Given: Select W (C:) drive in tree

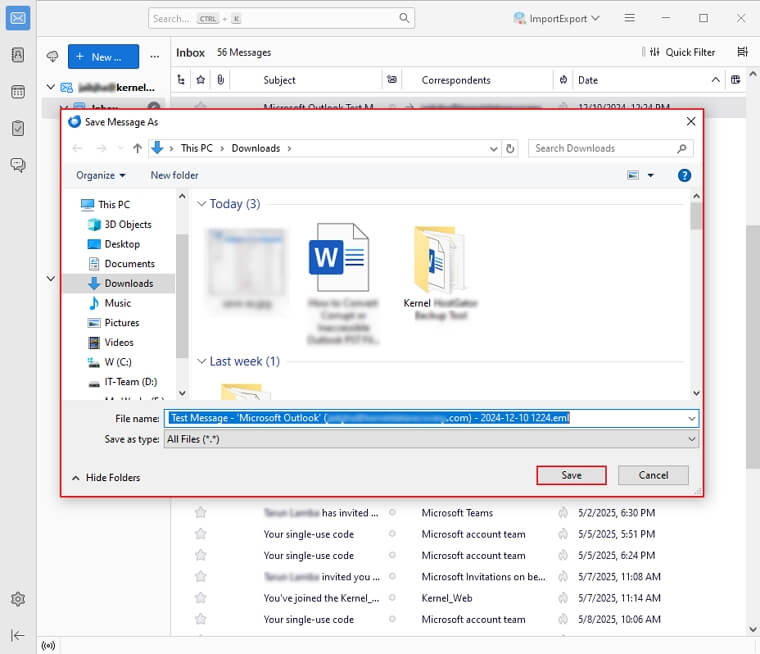Looking at the screenshot, I should (x=118, y=362).
